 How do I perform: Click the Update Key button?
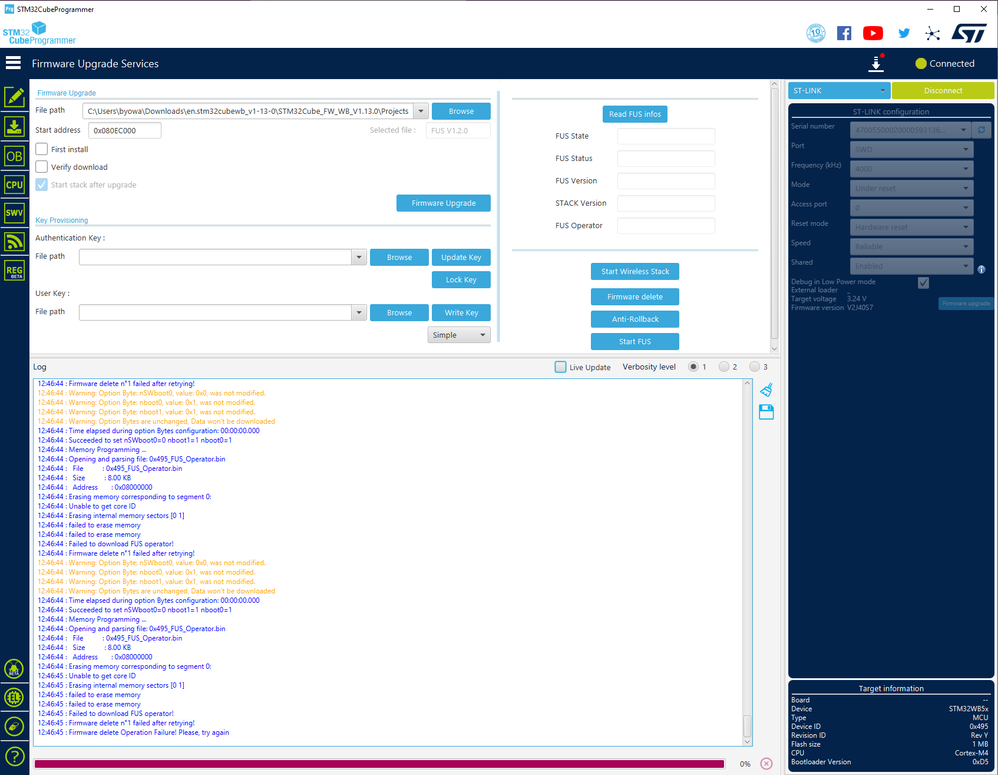461,257
